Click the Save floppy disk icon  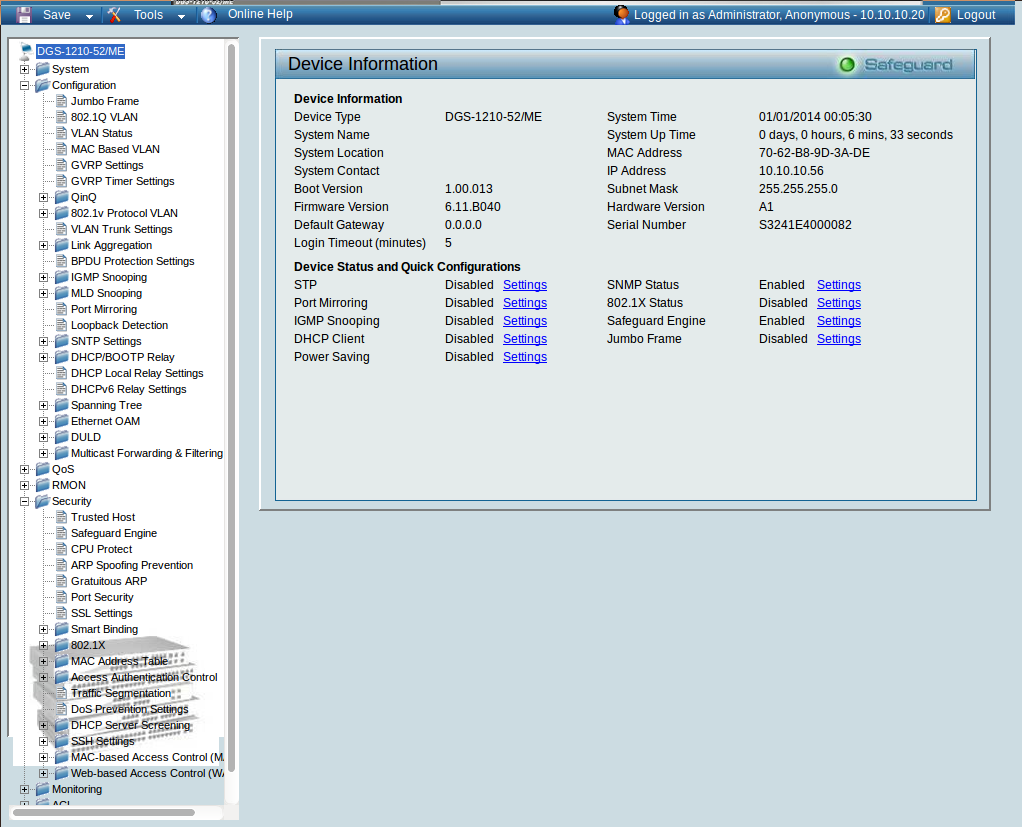(24, 15)
